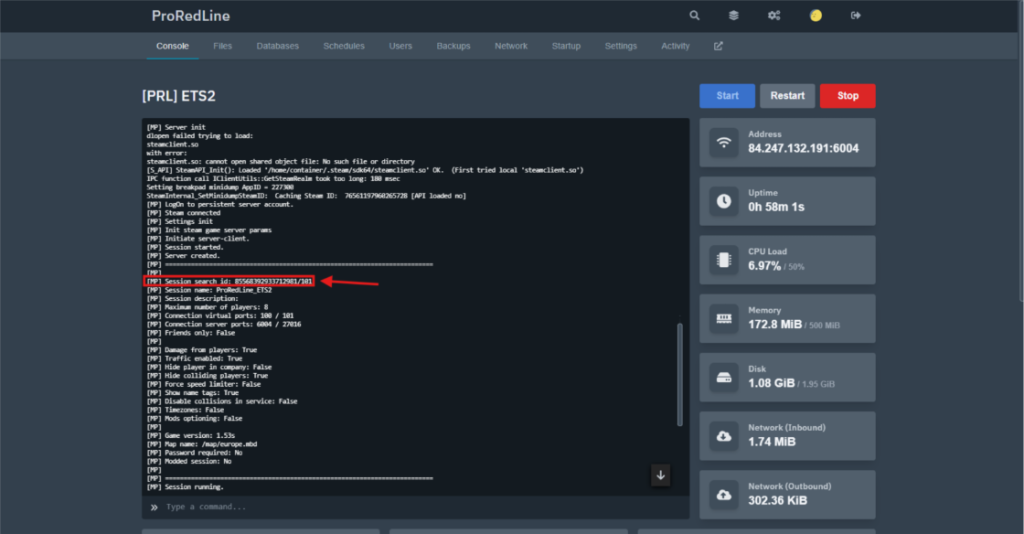The width and height of the screenshot is (1024, 534).
Task: Switch to the Console tab
Action: point(172,46)
